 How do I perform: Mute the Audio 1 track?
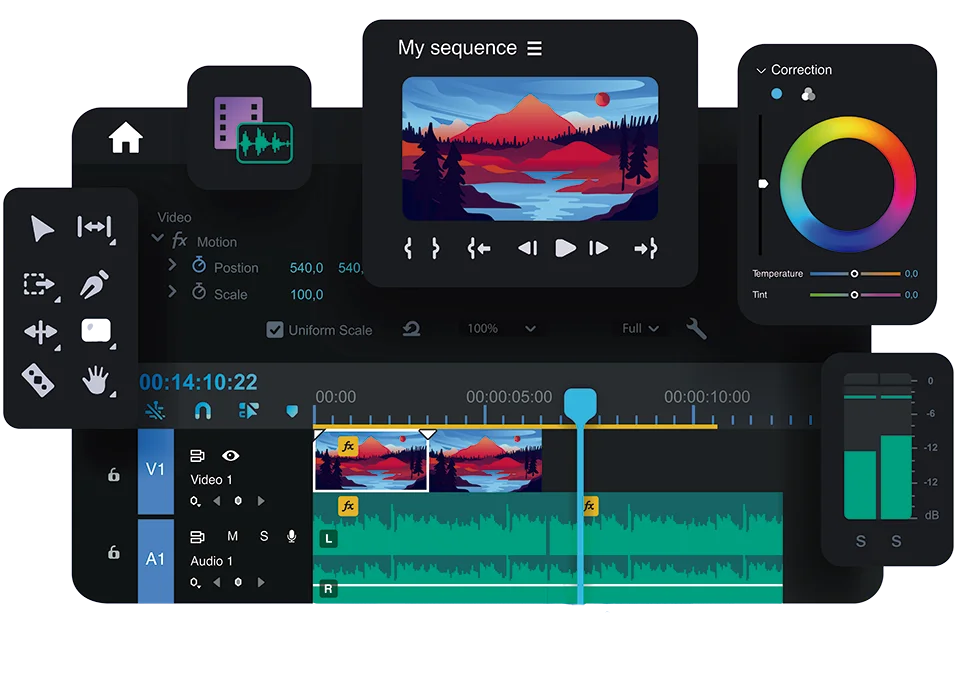(232, 537)
